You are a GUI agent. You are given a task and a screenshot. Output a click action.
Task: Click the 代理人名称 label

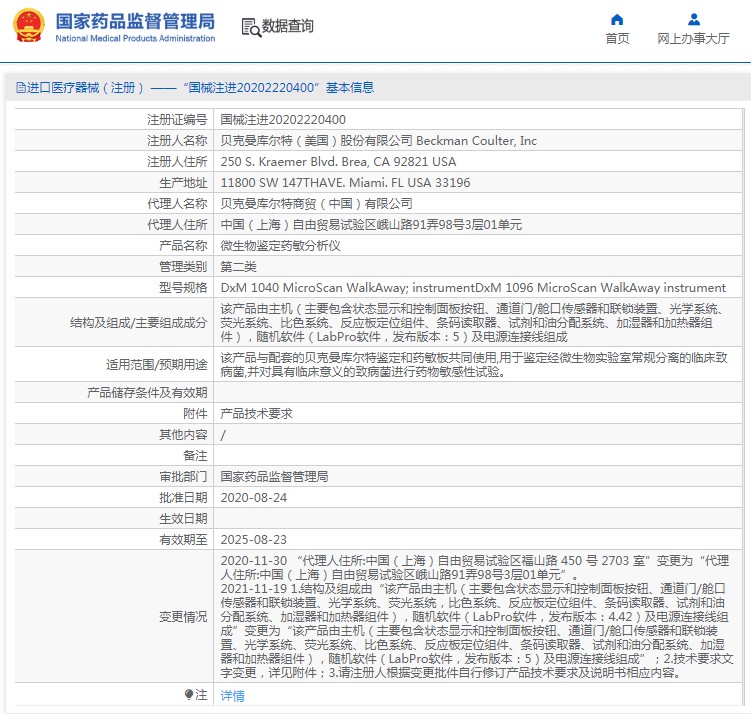(x=177, y=204)
